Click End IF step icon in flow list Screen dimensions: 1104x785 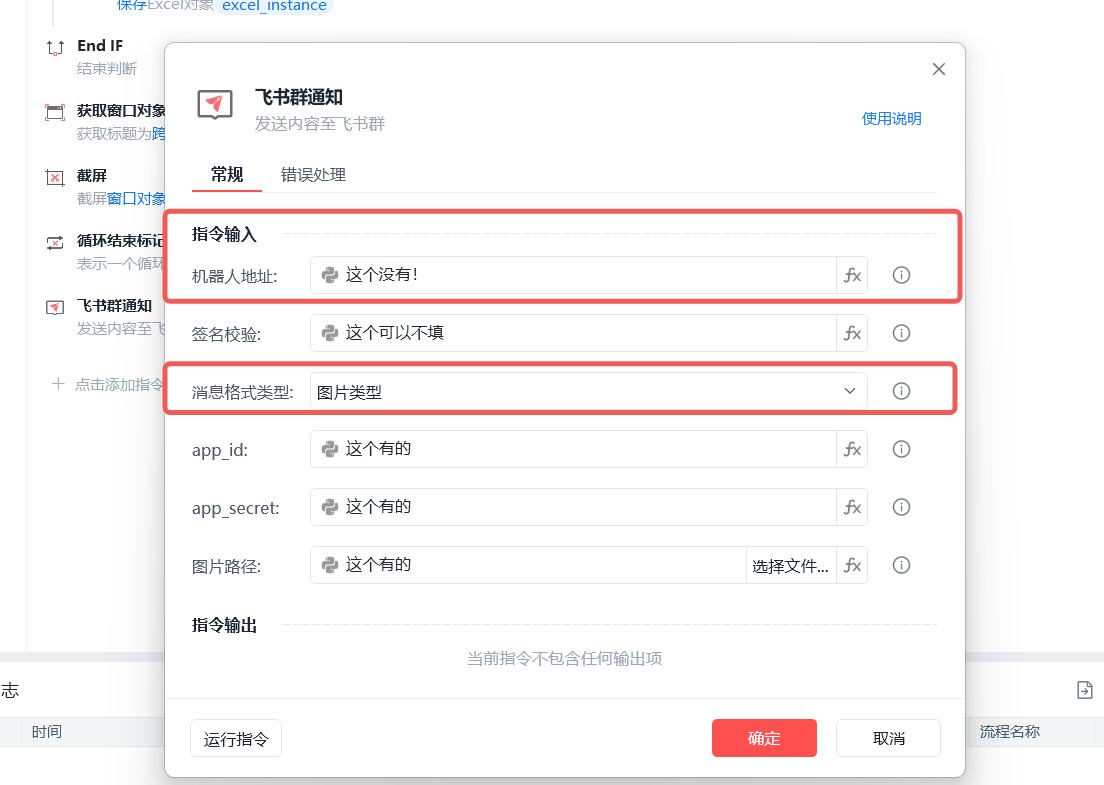click(x=55, y=48)
